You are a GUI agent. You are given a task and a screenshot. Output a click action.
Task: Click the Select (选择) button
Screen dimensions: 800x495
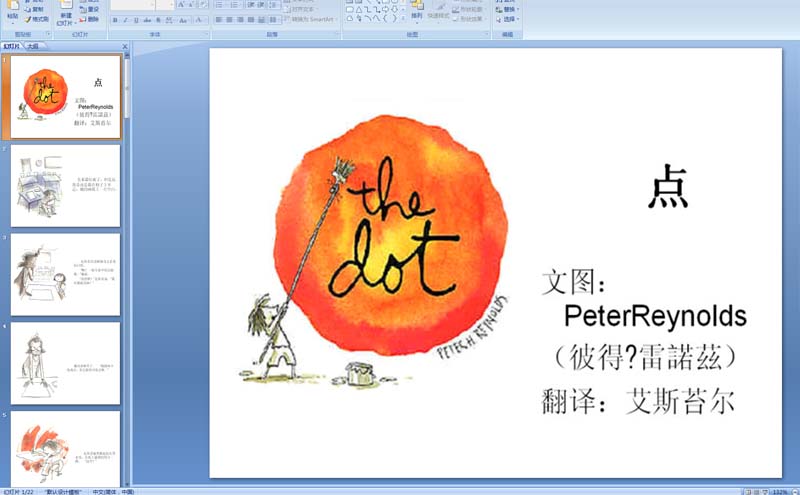(x=508, y=19)
